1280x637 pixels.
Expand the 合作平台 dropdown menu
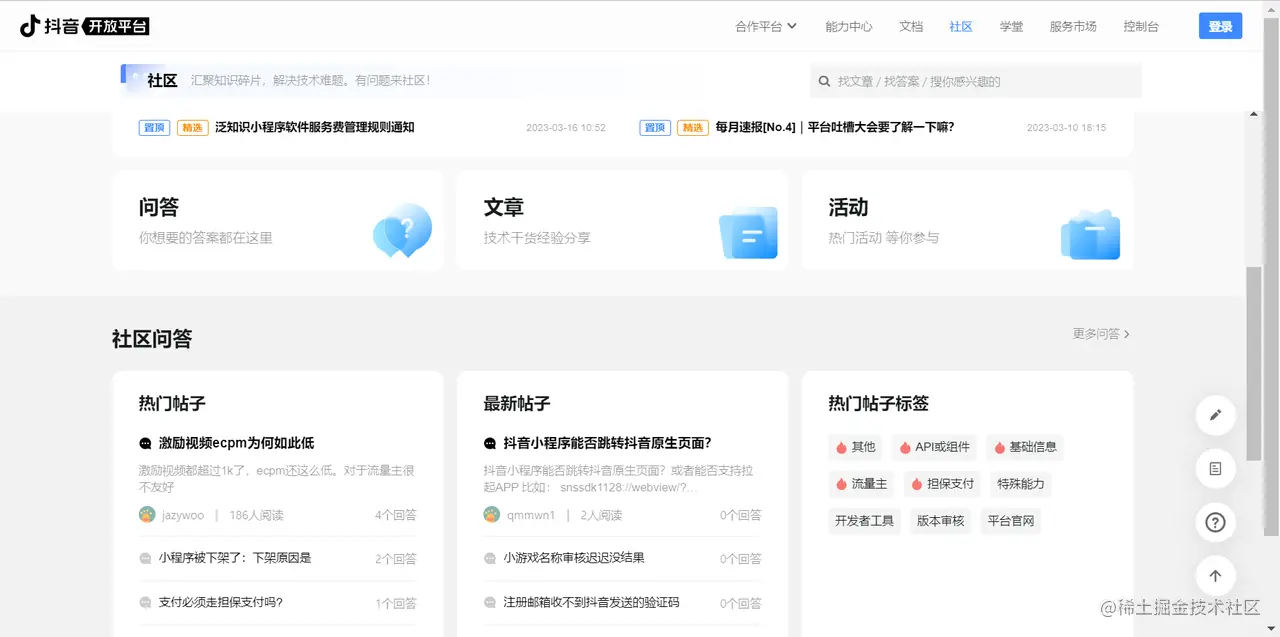[x=766, y=27]
